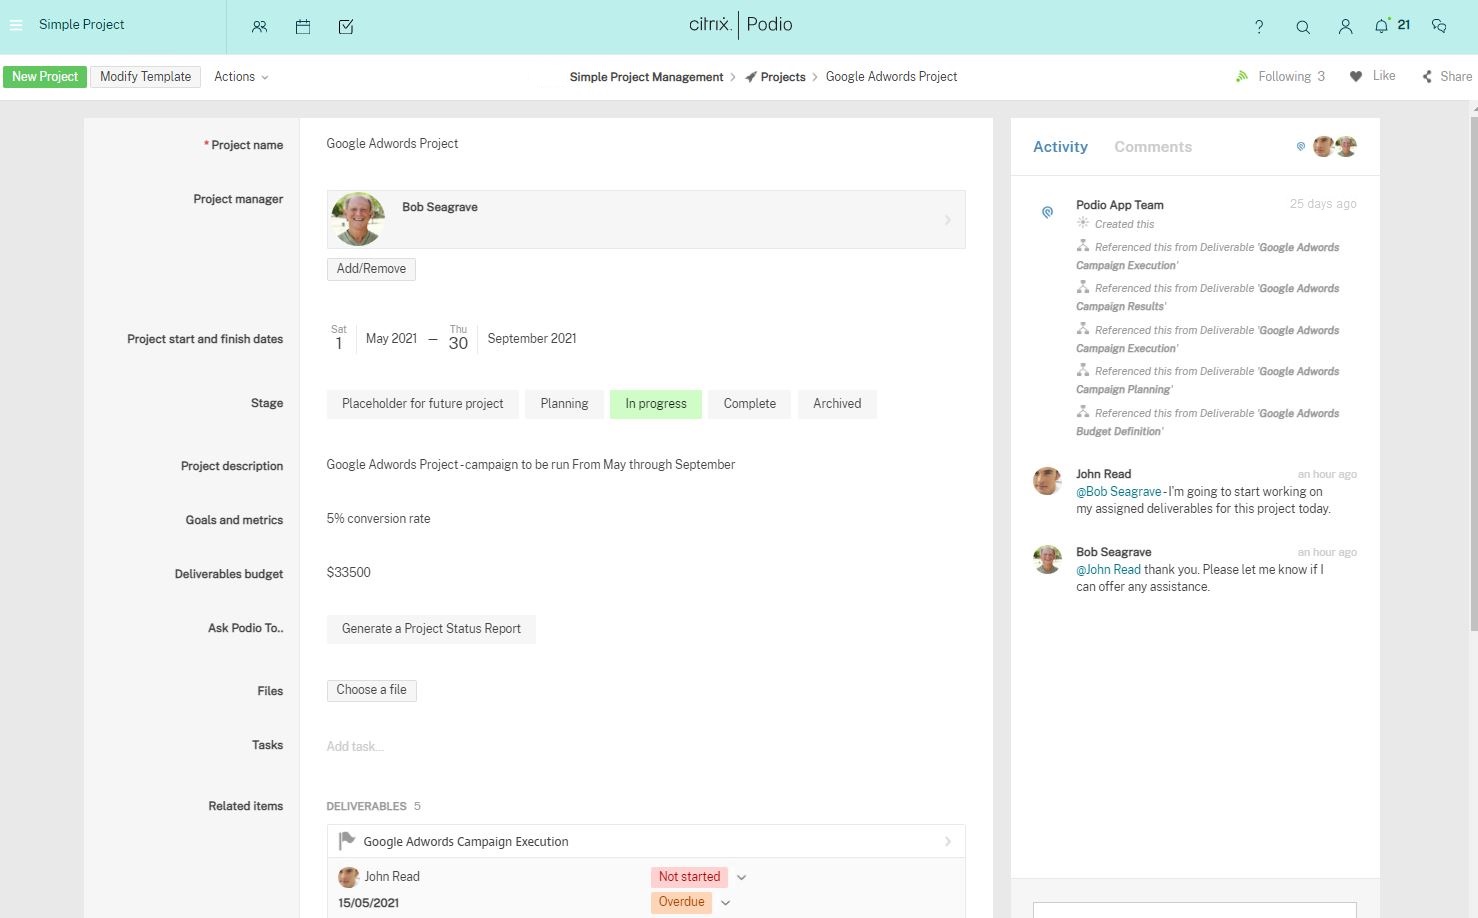The height and width of the screenshot is (918, 1478).
Task: Open search with magnifier icon
Action: [x=1303, y=27]
